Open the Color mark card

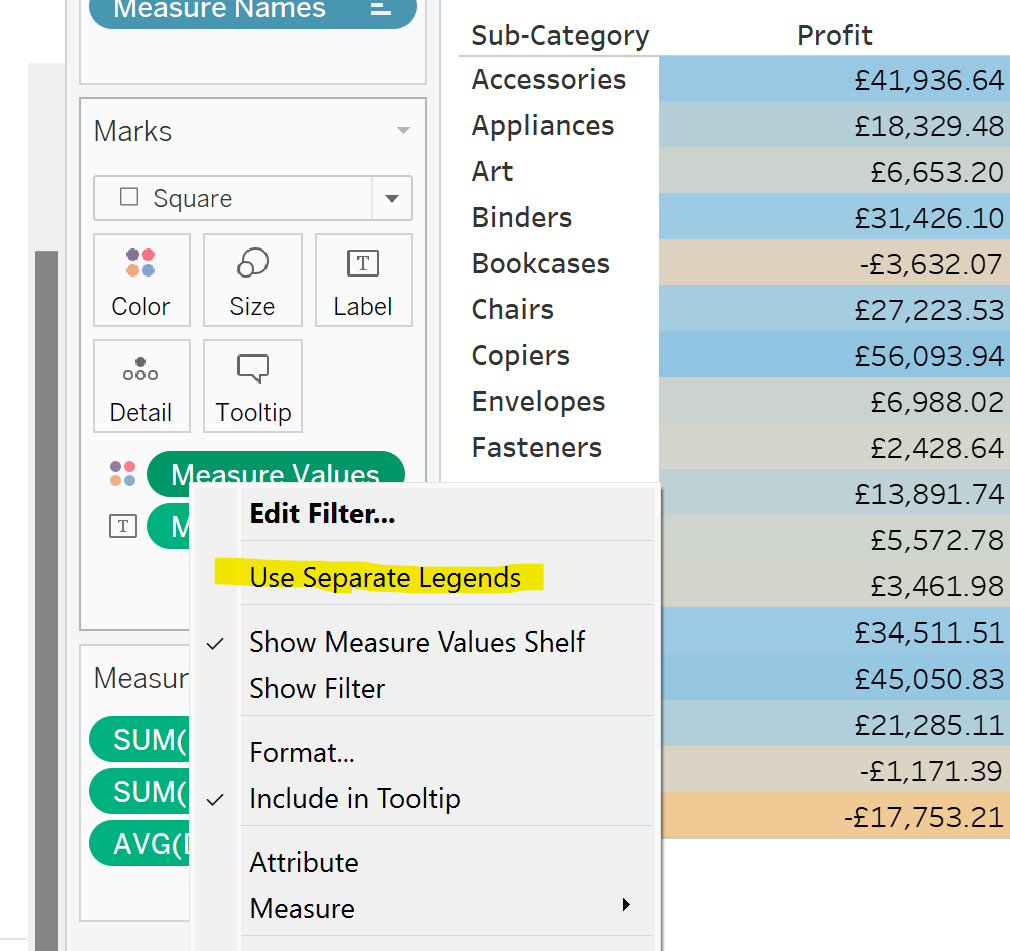pyautogui.click(x=141, y=280)
